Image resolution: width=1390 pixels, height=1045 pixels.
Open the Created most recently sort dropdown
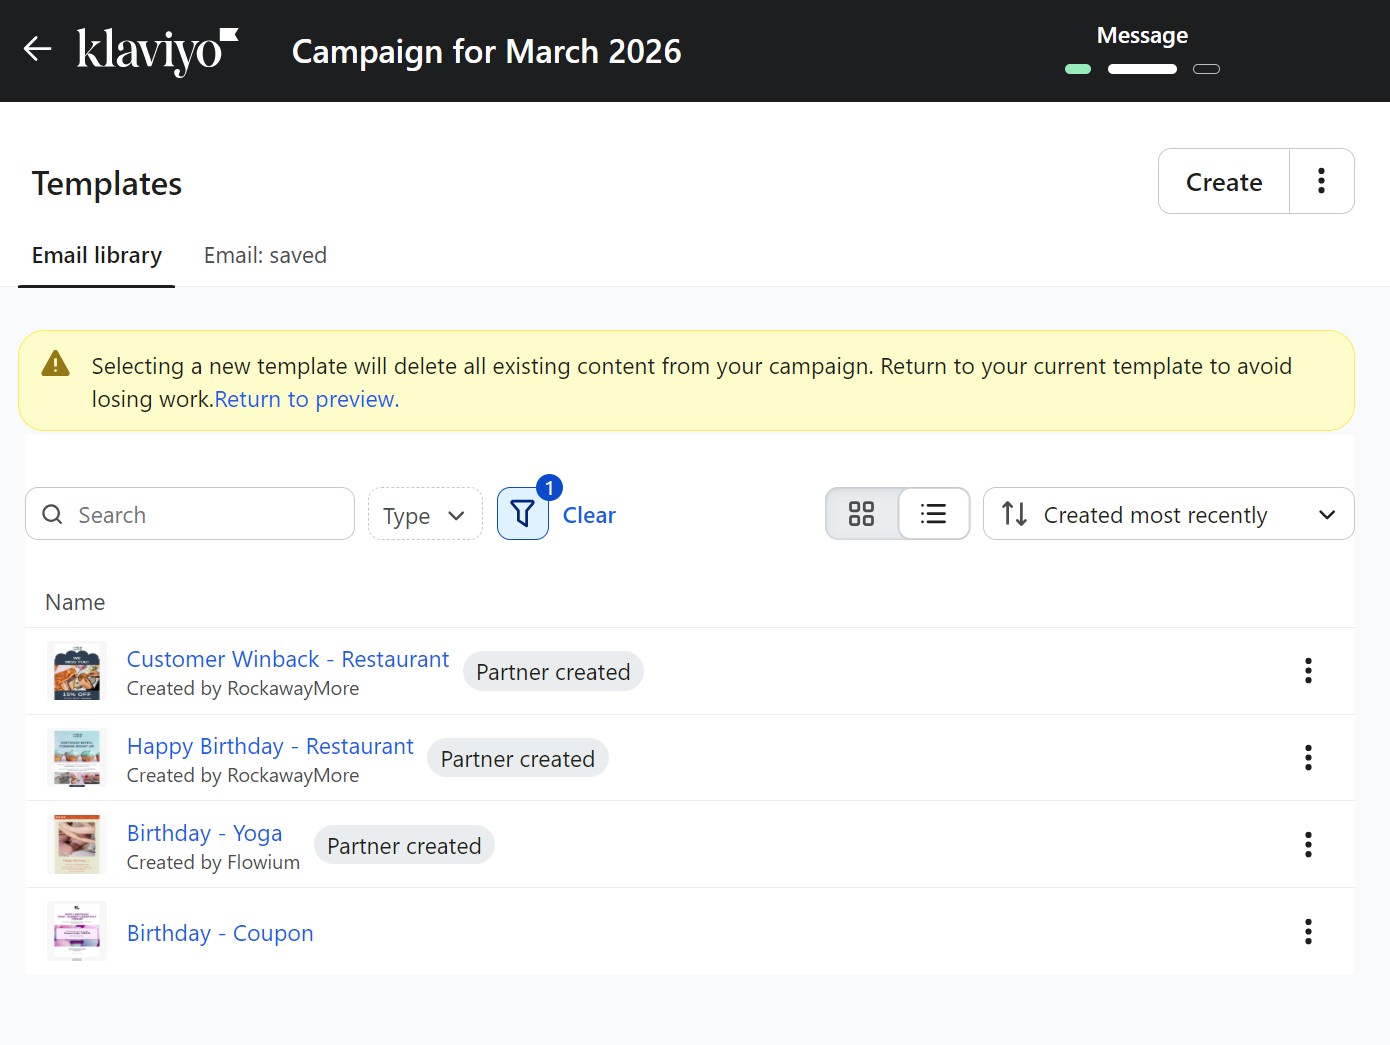coord(1168,514)
